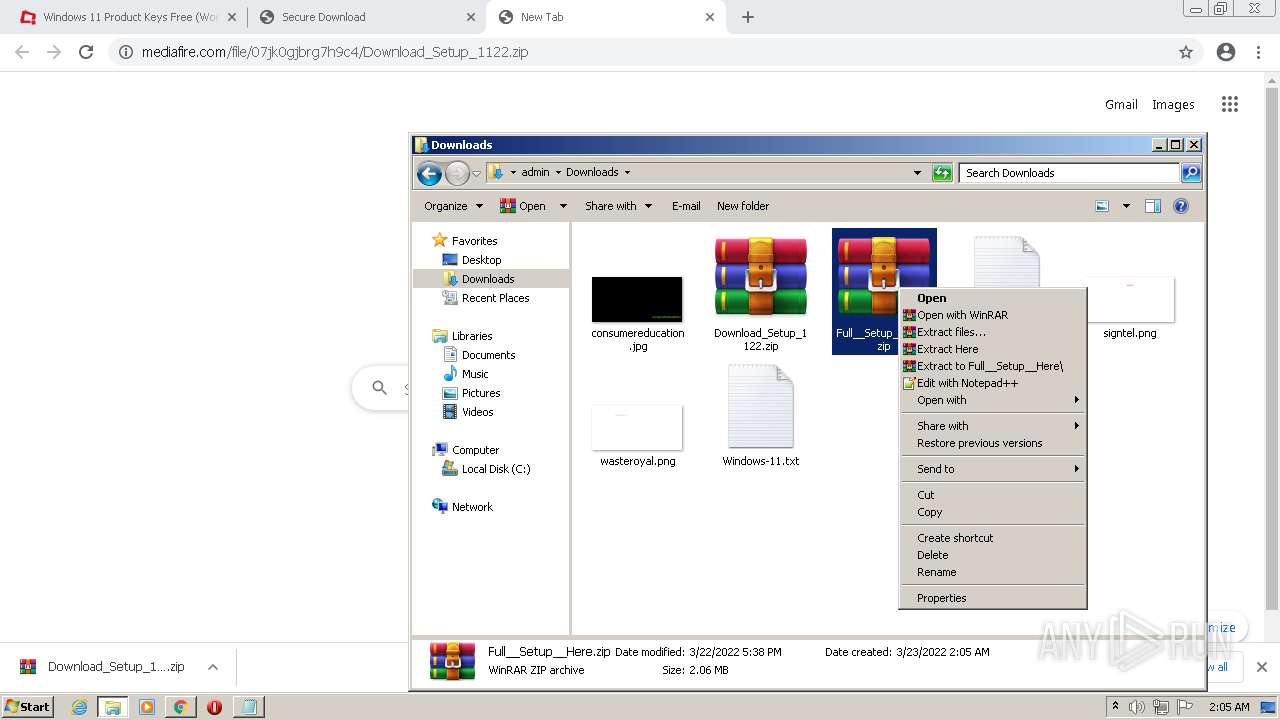Choose Extract files... from context menu
The height and width of the screenshot is (720, 1280).
click(992, 332)
